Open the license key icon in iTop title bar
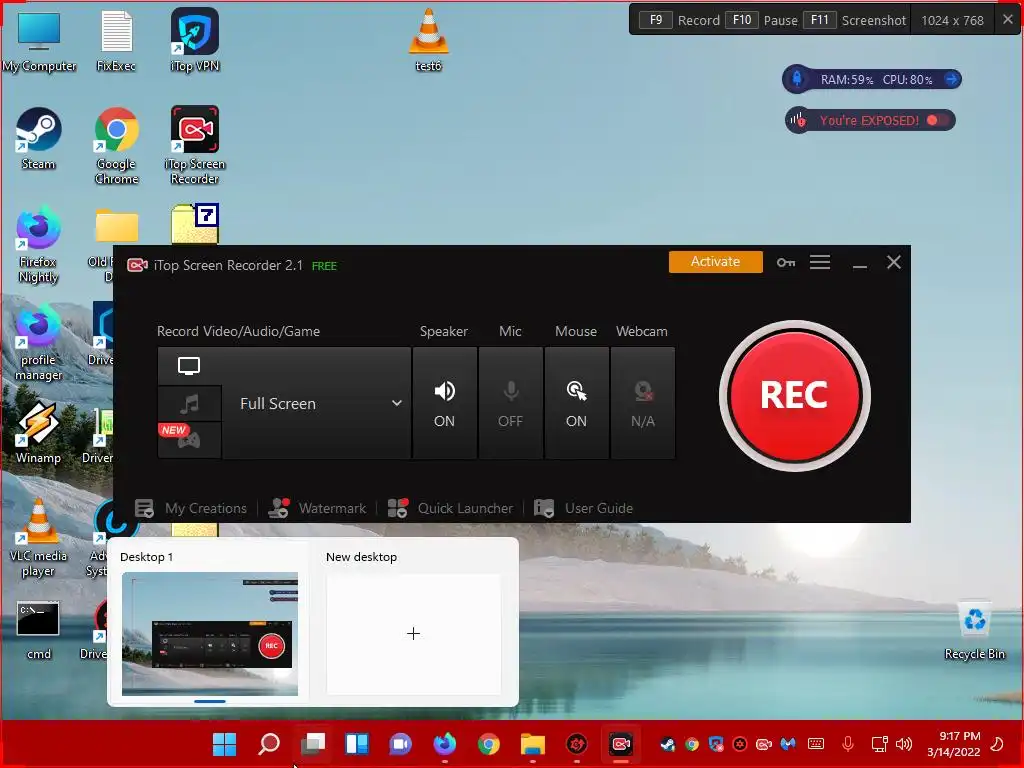The image size is (1024, 768). coord(786,263)
